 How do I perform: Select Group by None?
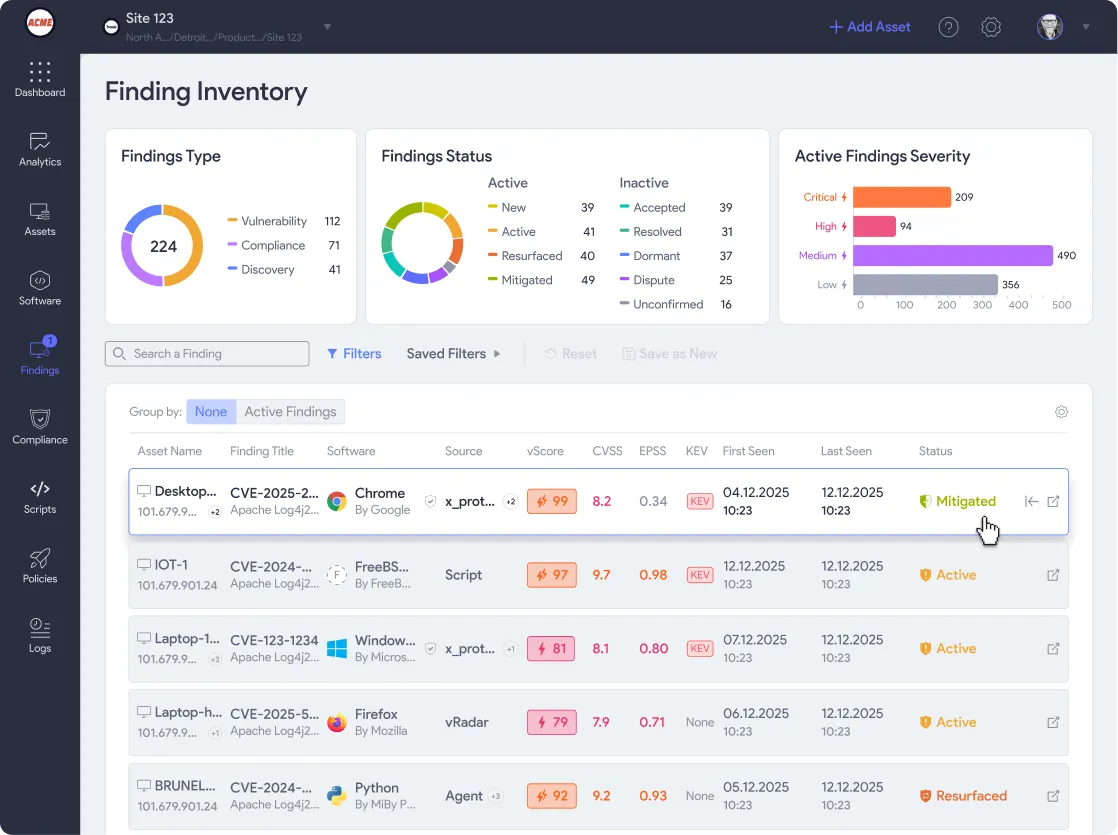[x=211, y=411]
